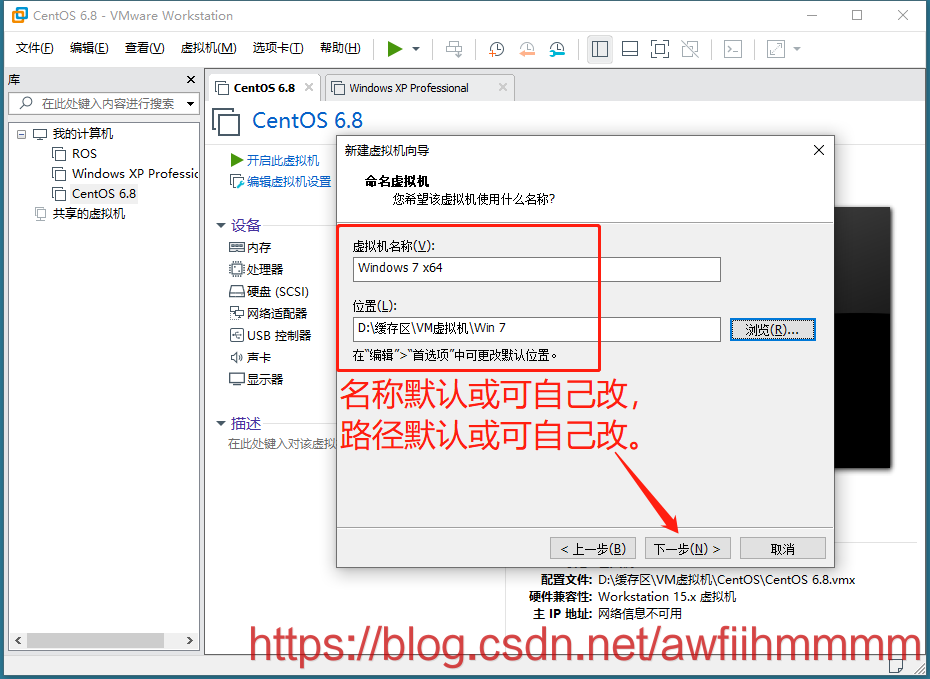Click the library horizontal scrollbar thumb
The height and width of the screenshot is (679, 930).
click(95, 640)
